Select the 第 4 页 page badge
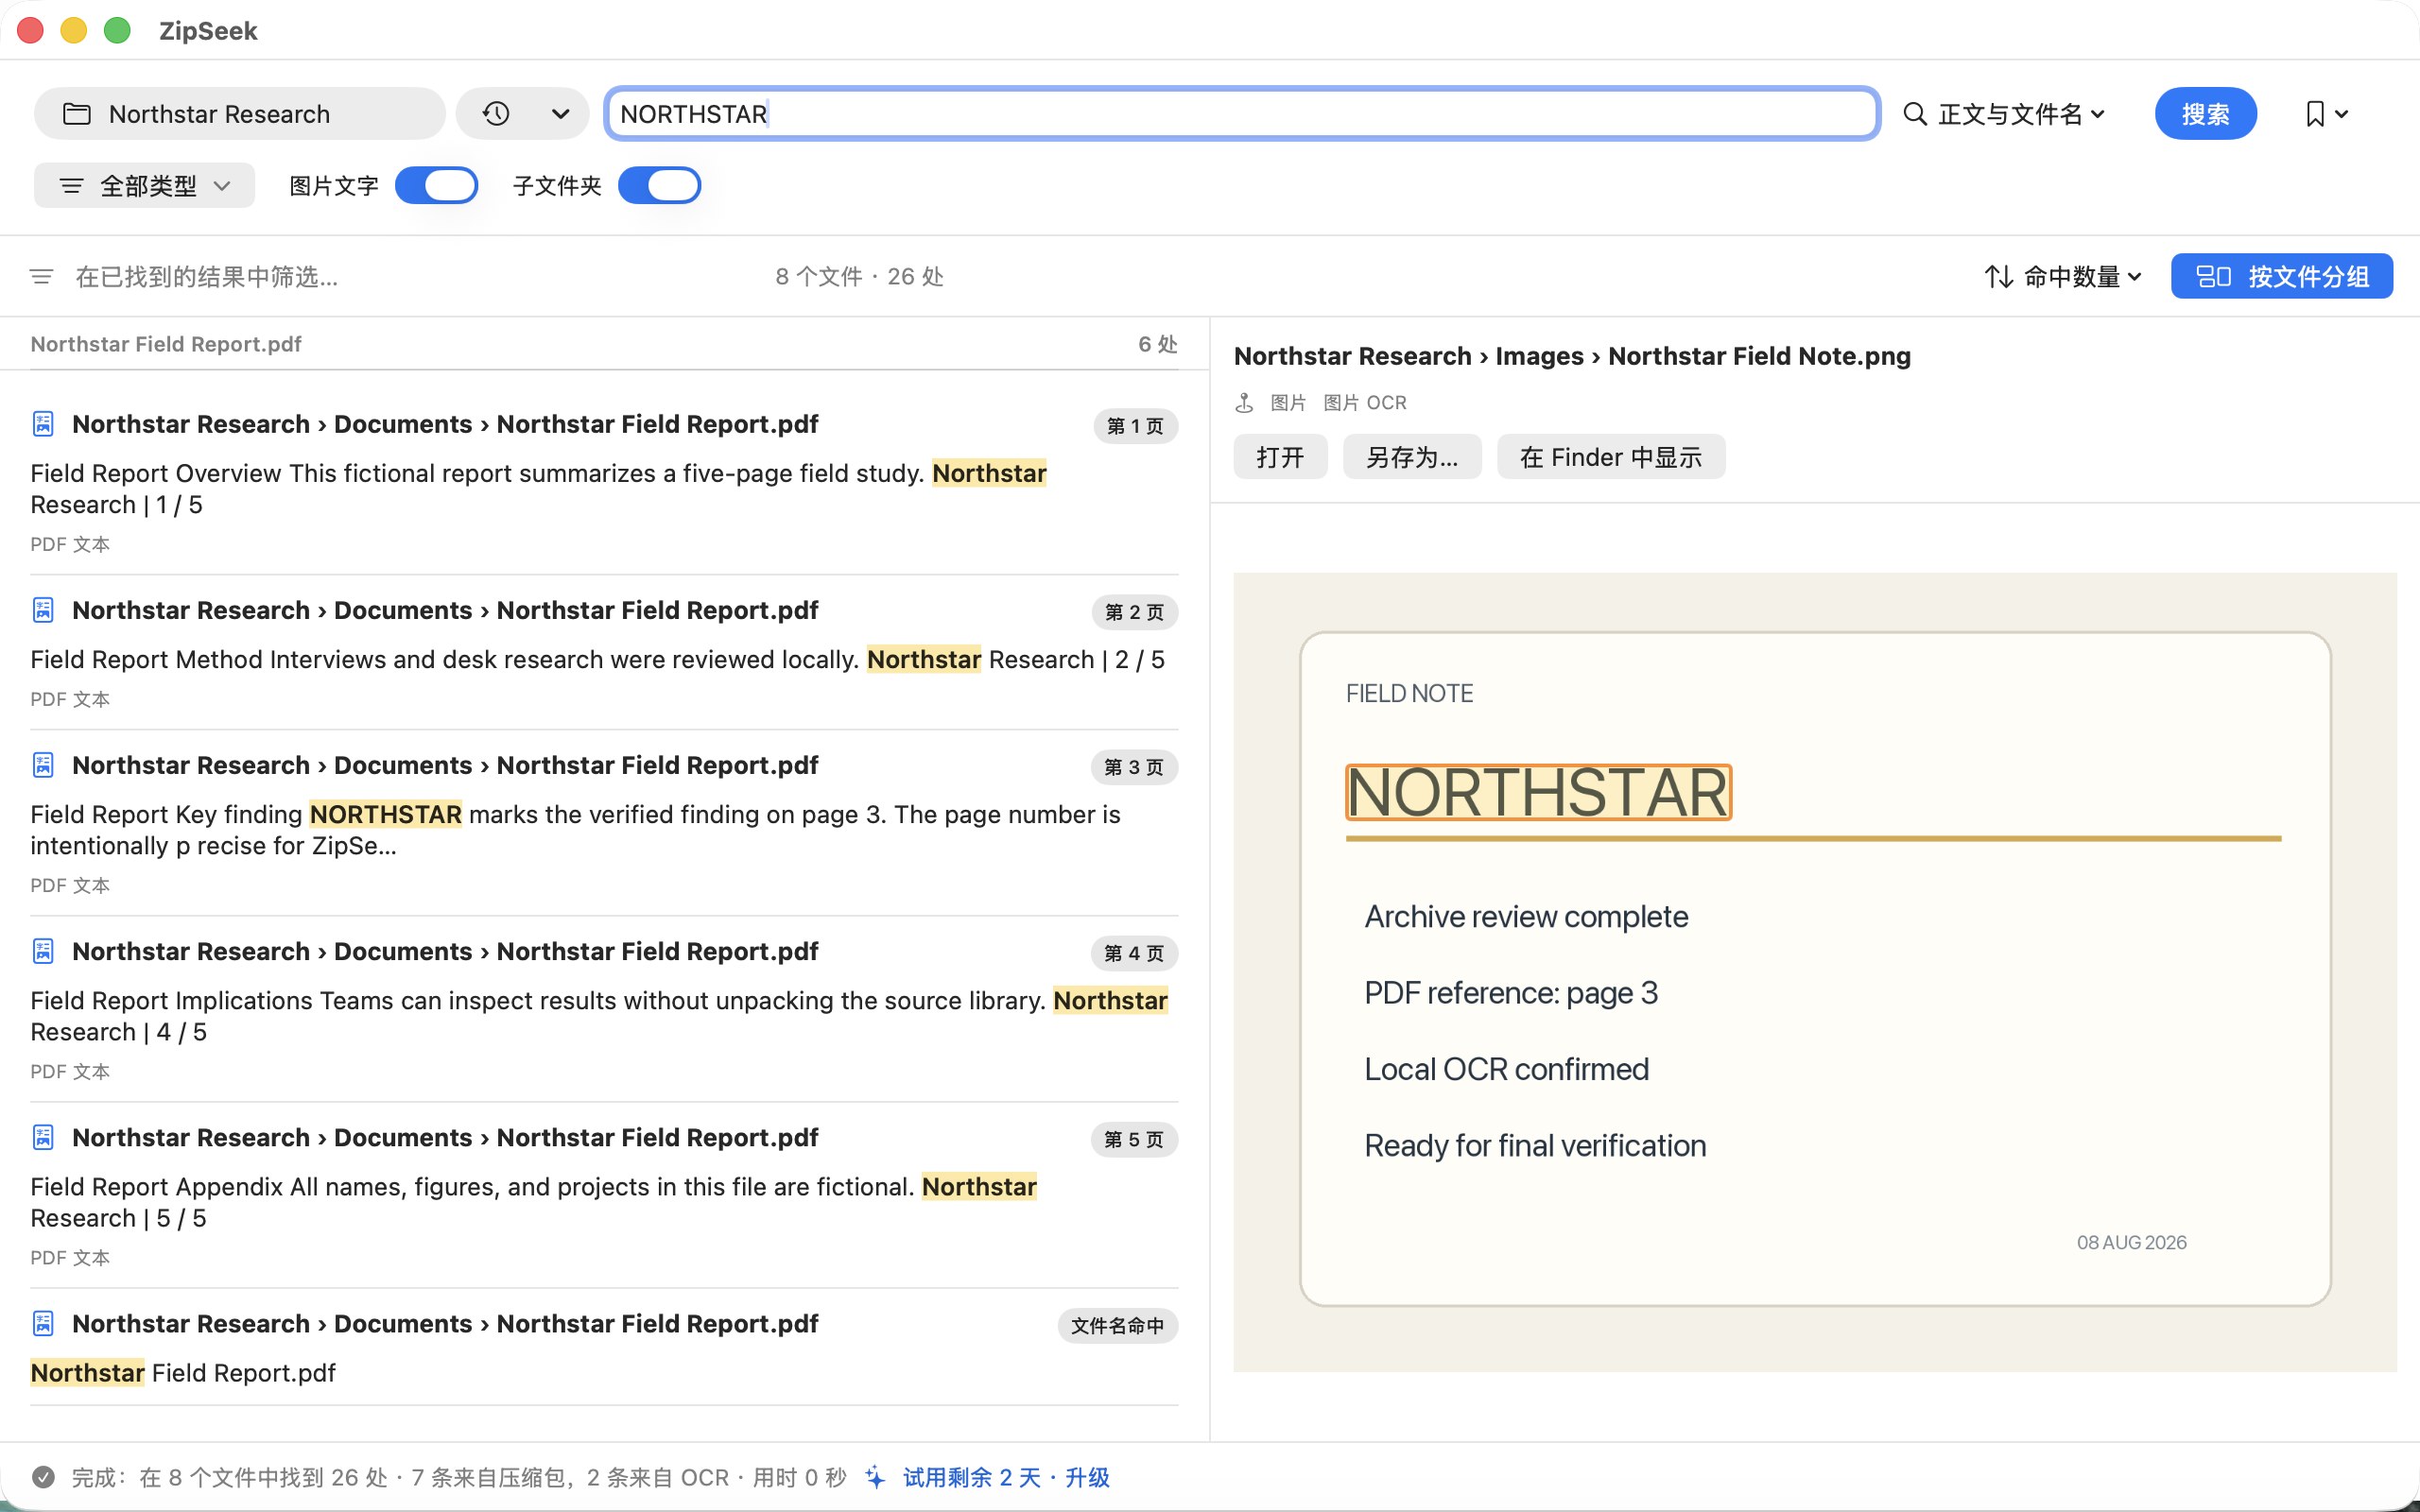2420x1512 pixels. (1134, 953)
